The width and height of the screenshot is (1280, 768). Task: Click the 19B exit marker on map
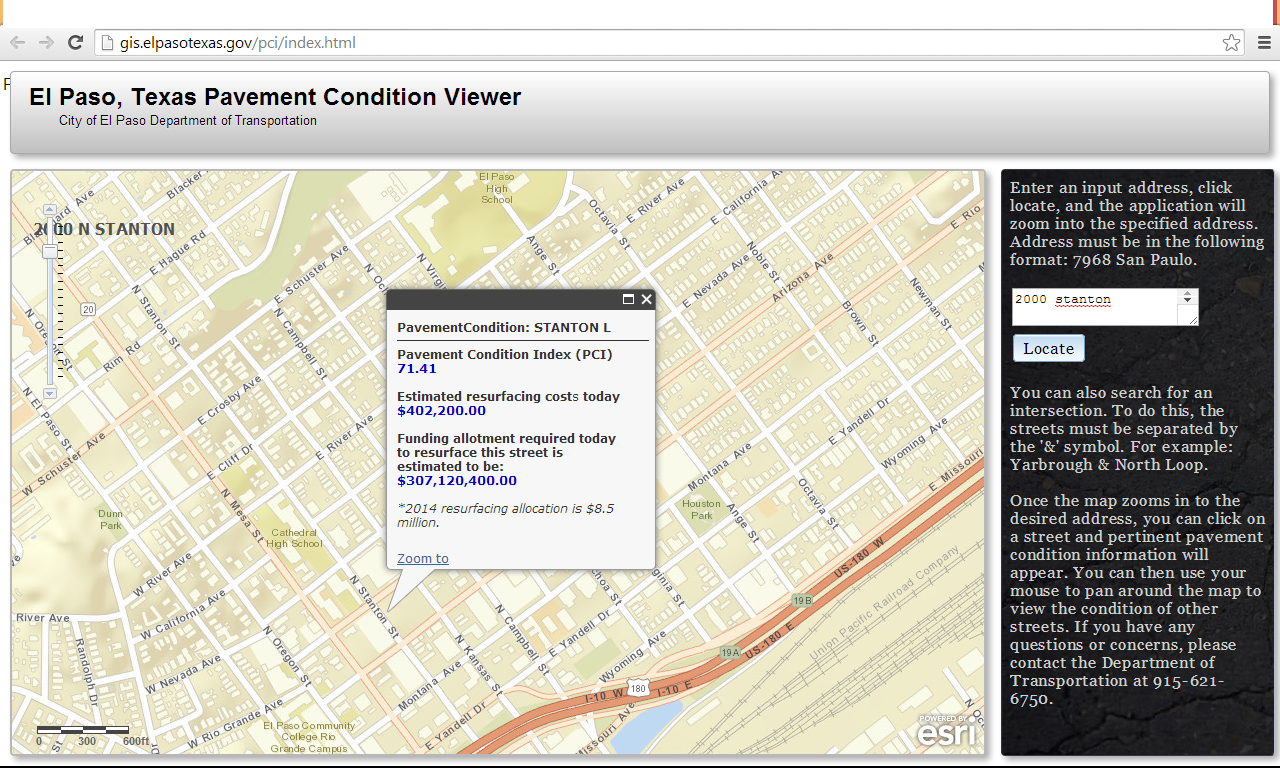(x=802, y=600)
